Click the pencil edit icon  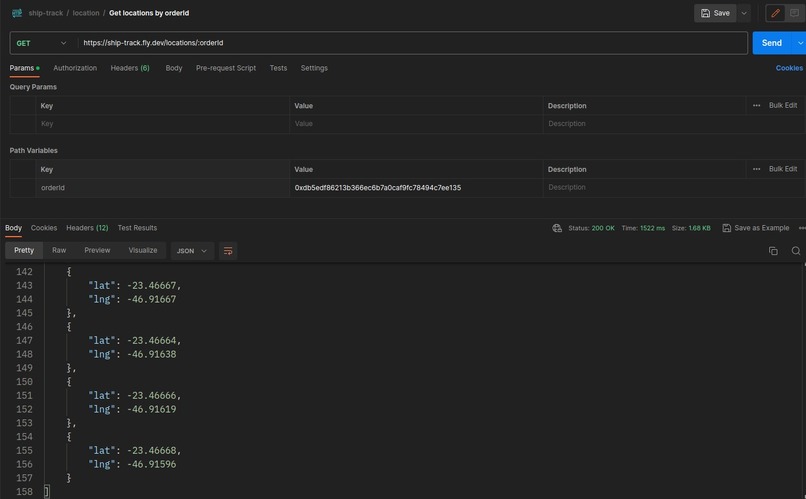775,13
